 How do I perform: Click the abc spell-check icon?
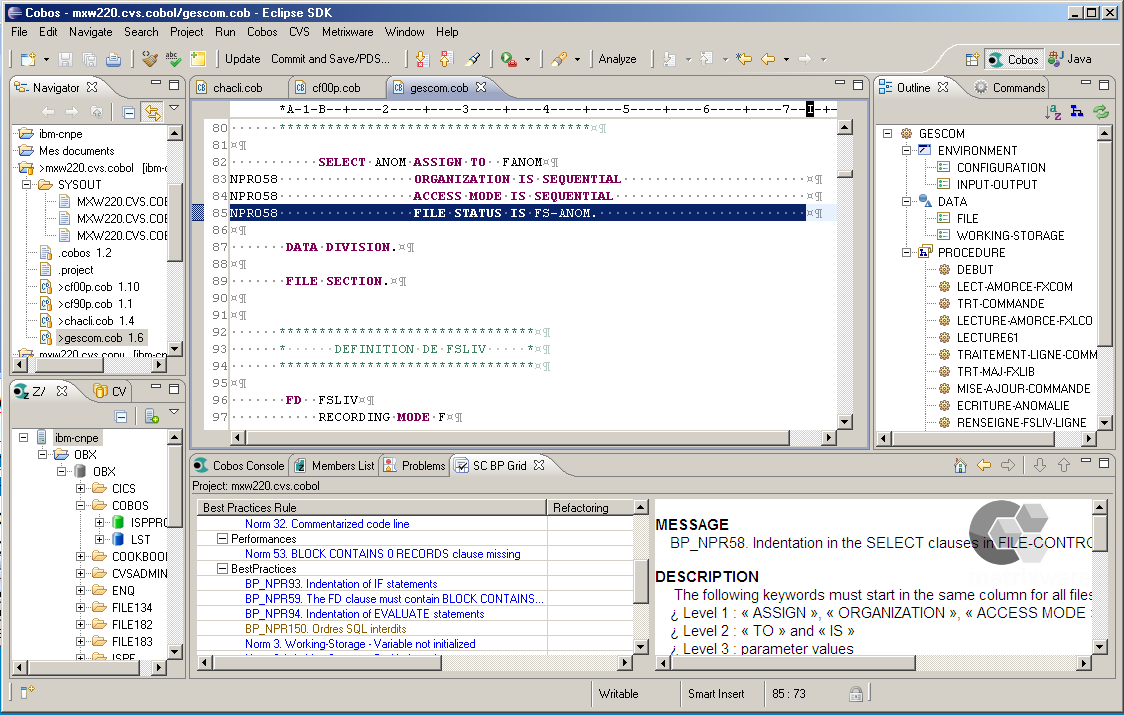point(173,59)
